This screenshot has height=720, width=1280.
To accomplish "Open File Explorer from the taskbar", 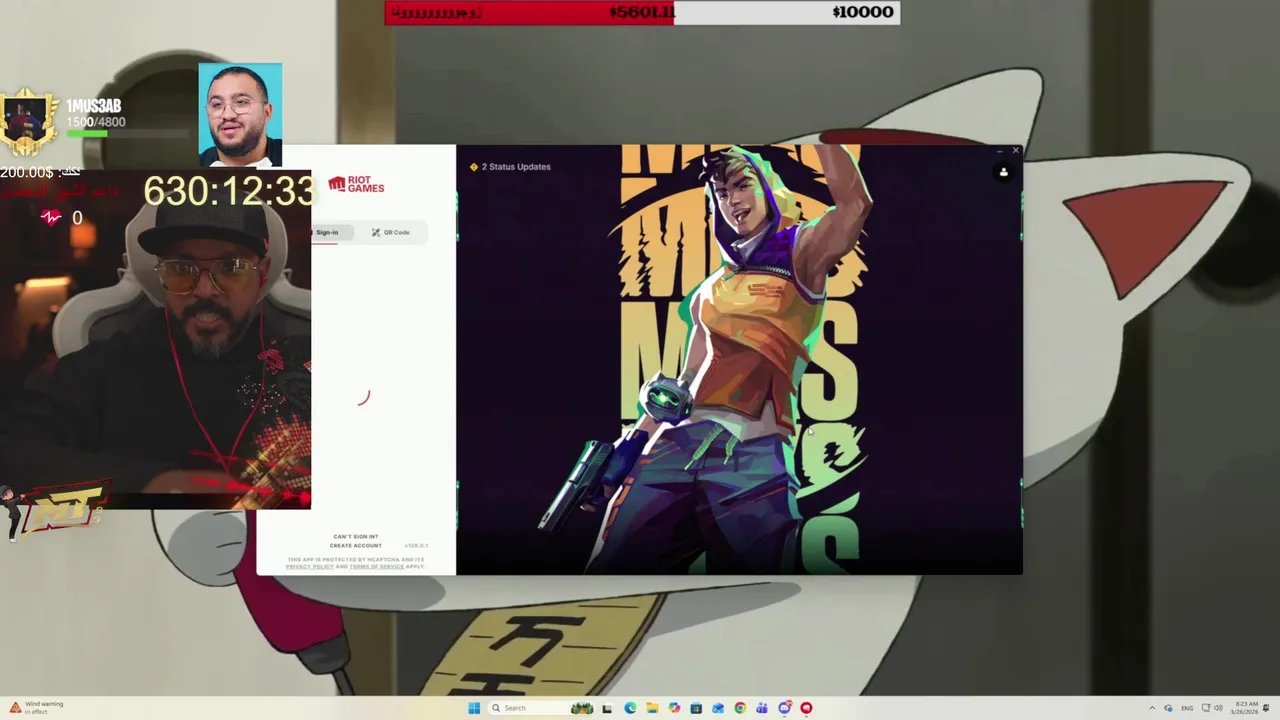I will [652, 708].
